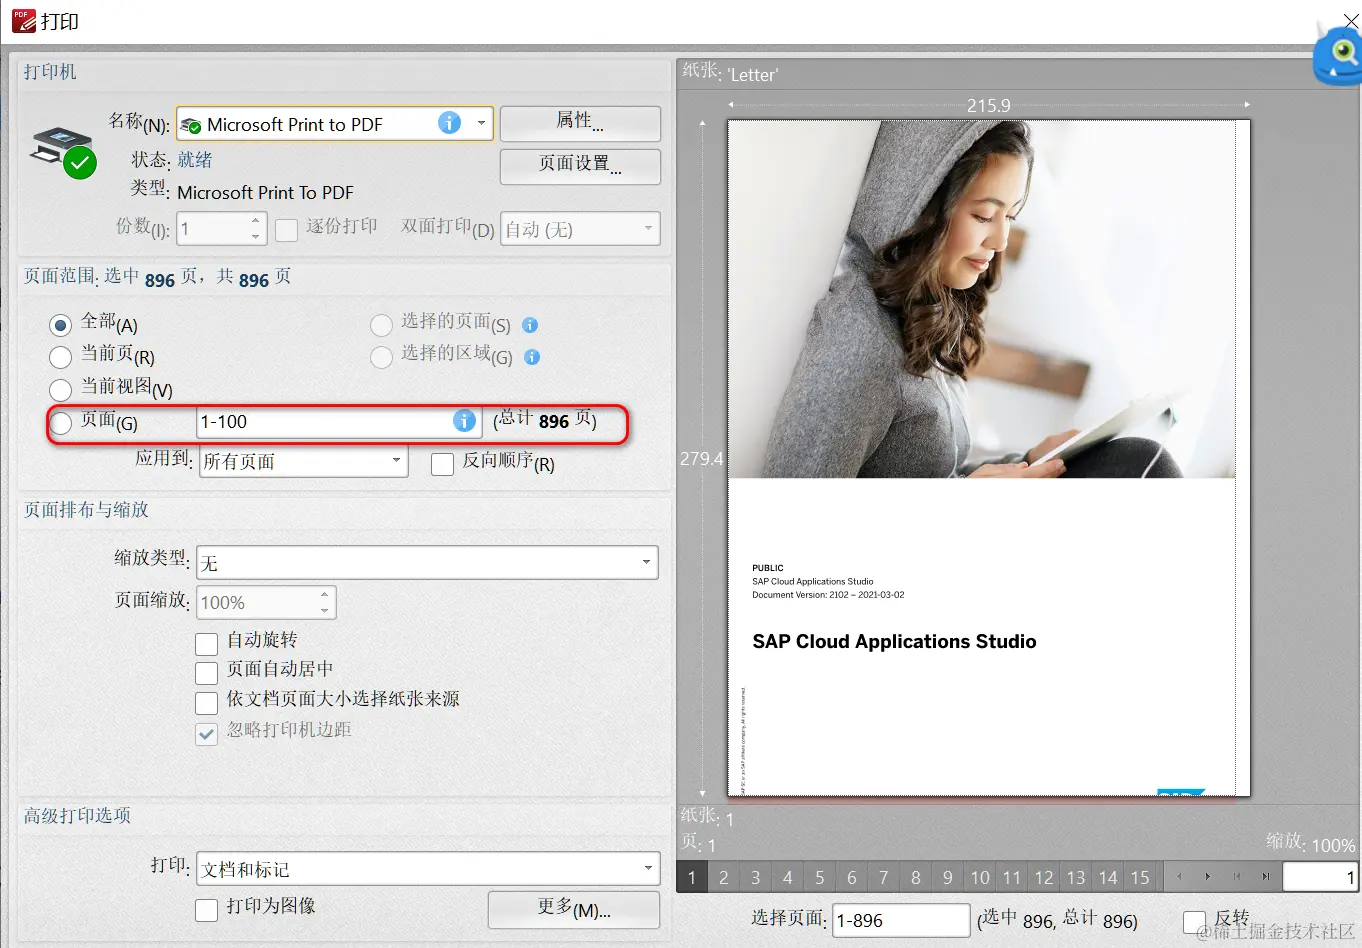Click info icon beside Microsoft Print to PDF
Image resolution: width=1362 pixels, height=948 pixels.
point(450,123)
